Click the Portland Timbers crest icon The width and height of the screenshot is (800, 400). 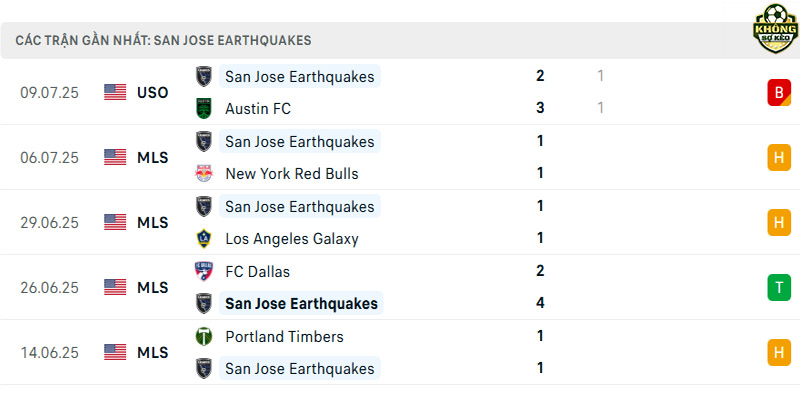coord(204,336)
